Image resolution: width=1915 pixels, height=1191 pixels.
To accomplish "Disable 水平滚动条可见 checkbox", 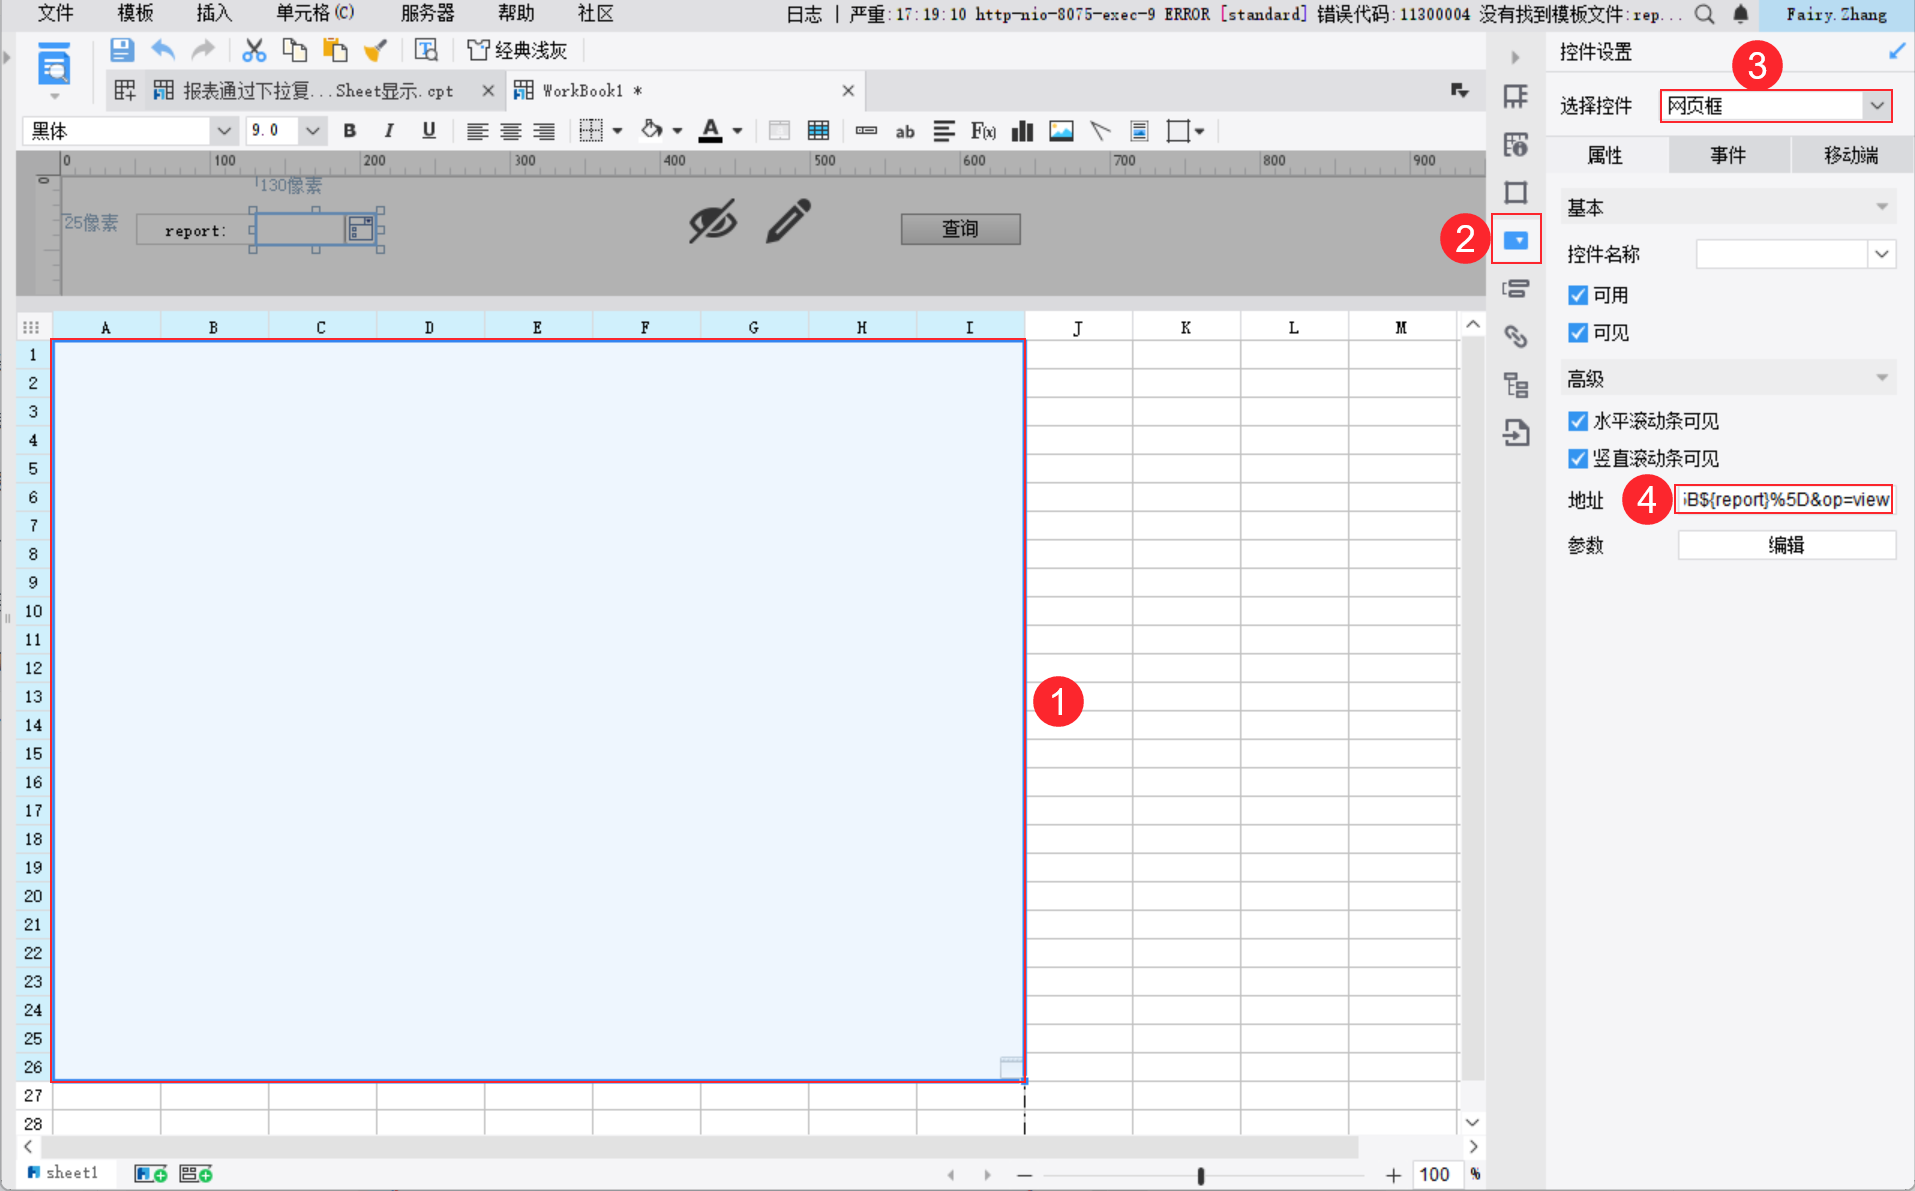I will [x=1578, y=421].
